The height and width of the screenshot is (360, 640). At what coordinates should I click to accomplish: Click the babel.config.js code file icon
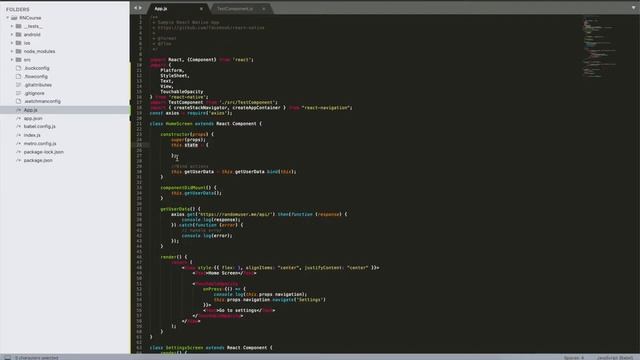point(18,127)
